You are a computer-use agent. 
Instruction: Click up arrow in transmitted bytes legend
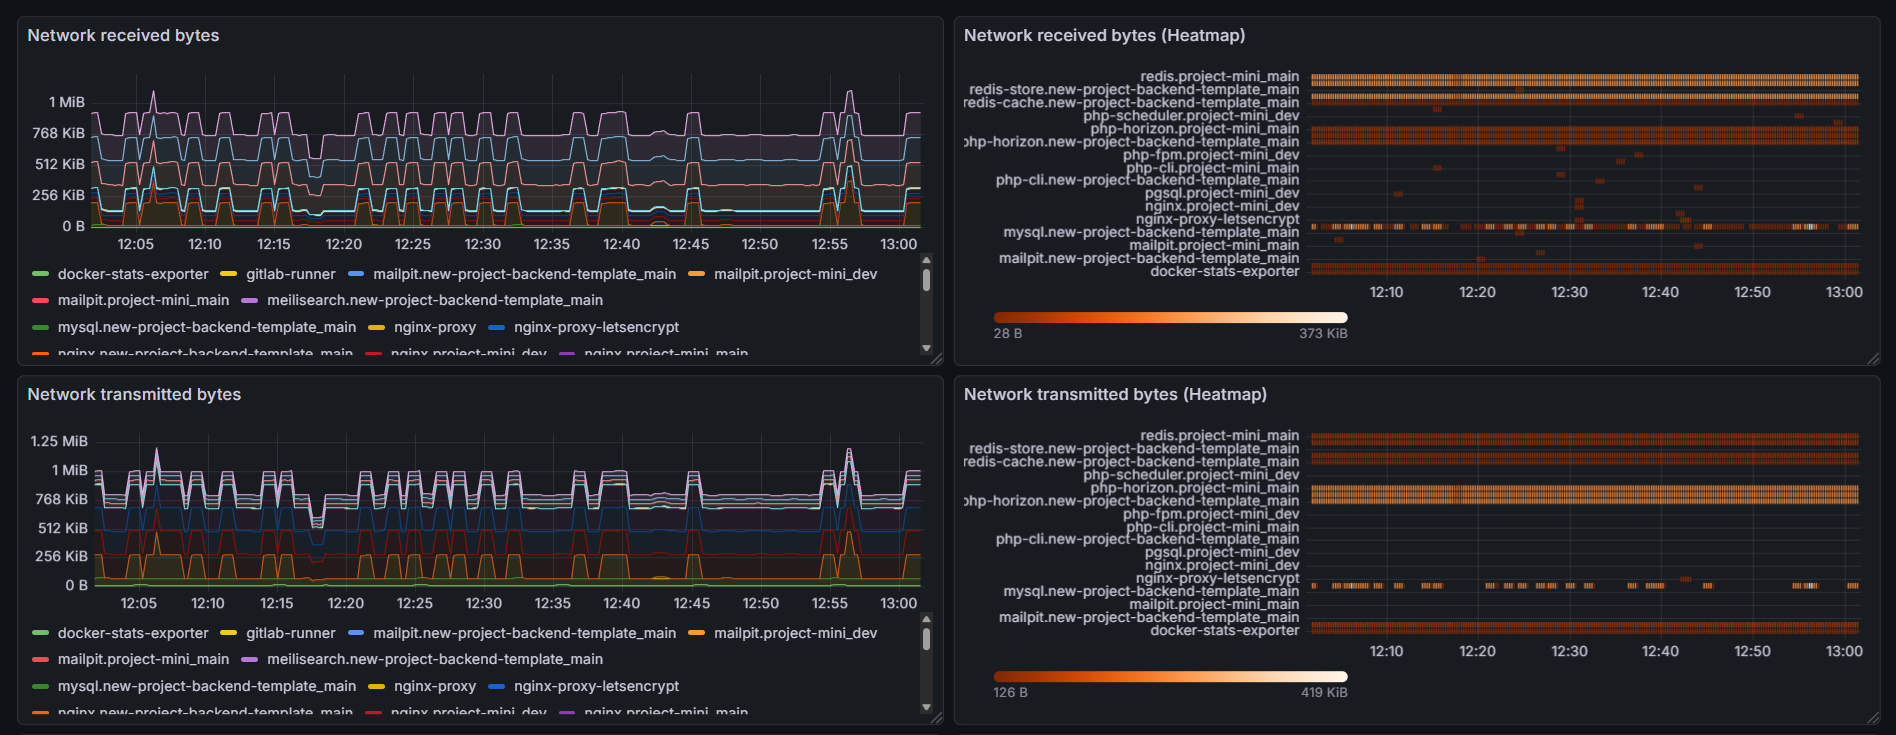click(926, 619)
